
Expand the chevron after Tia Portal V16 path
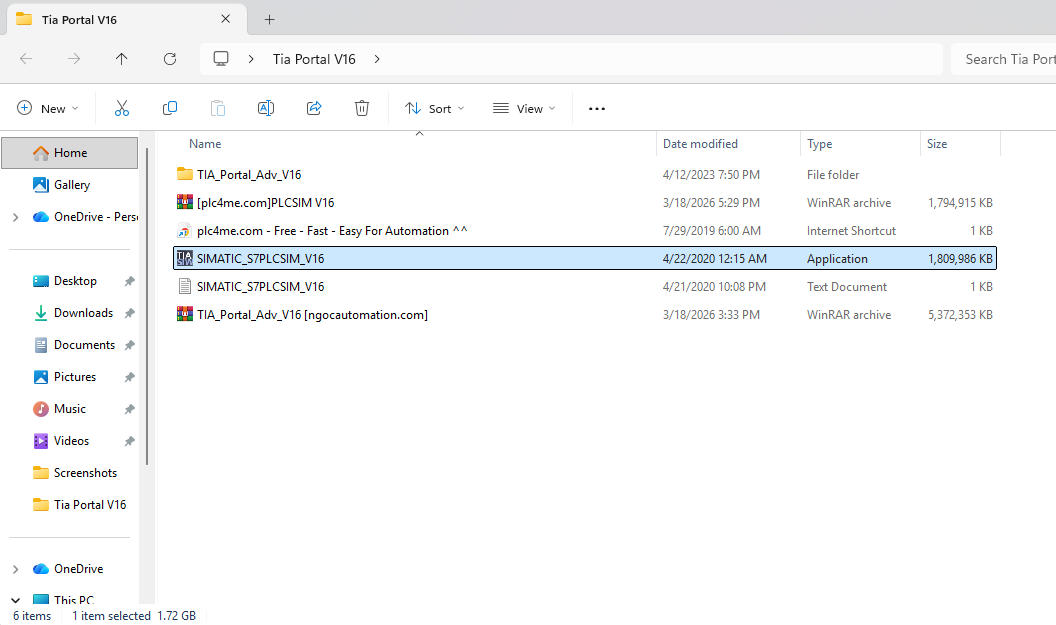(377, 59)
